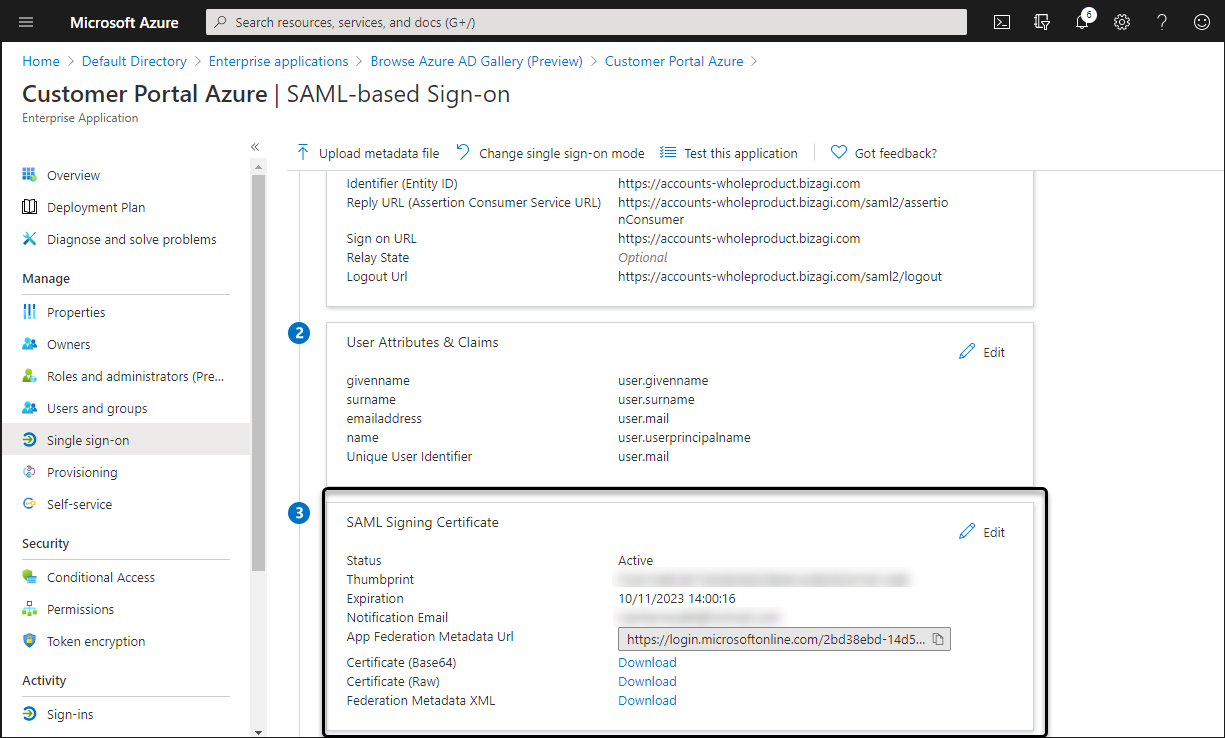Click the Conditional Access icon
The image size is (1225, 738).
coord(29,577)
